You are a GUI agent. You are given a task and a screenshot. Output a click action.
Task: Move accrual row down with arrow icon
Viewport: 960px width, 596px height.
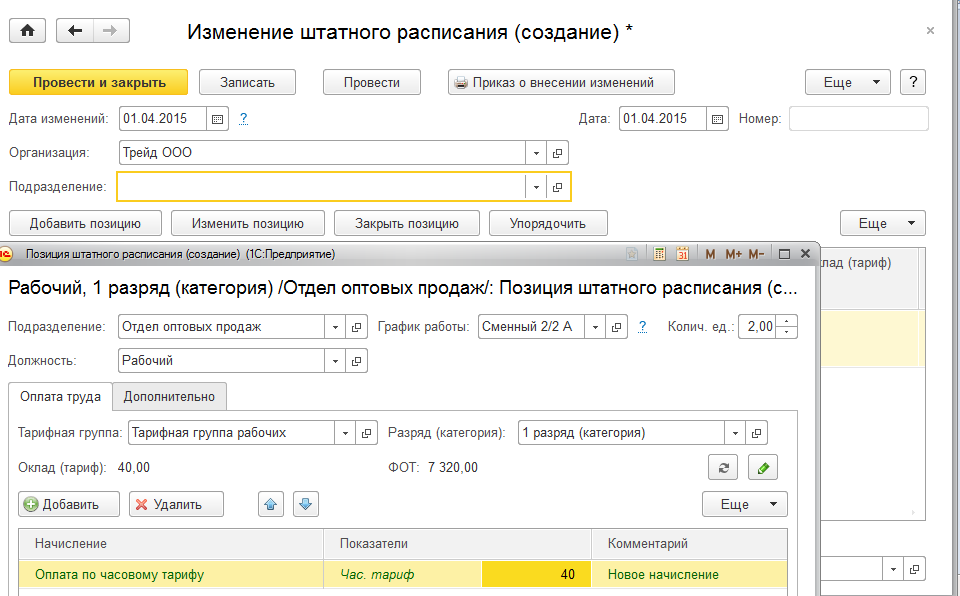306,505
